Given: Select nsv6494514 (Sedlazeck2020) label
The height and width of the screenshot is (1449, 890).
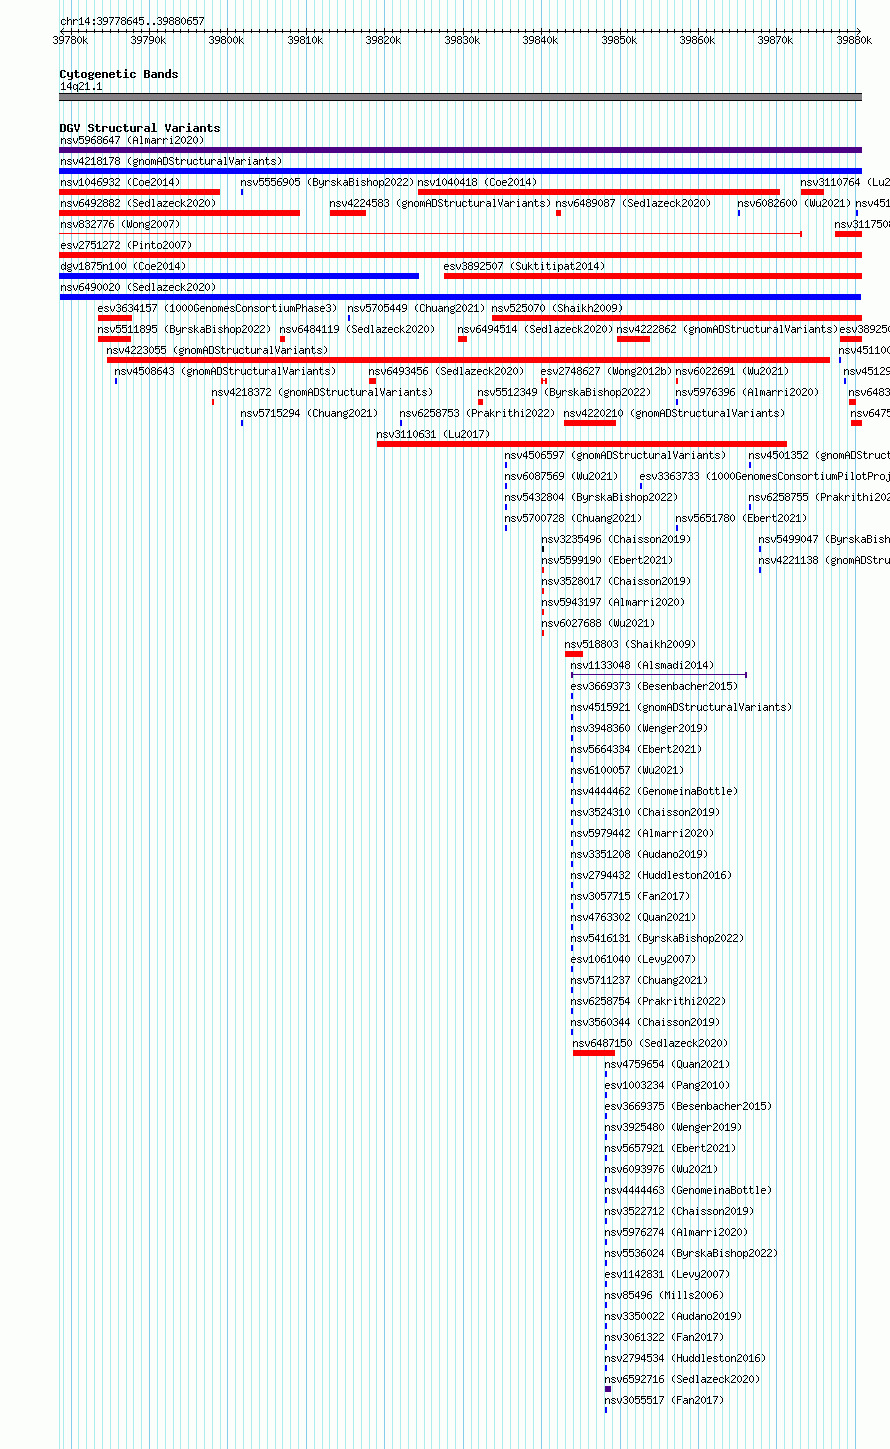Looking at the screenshot, I should (x=536, y=329).
